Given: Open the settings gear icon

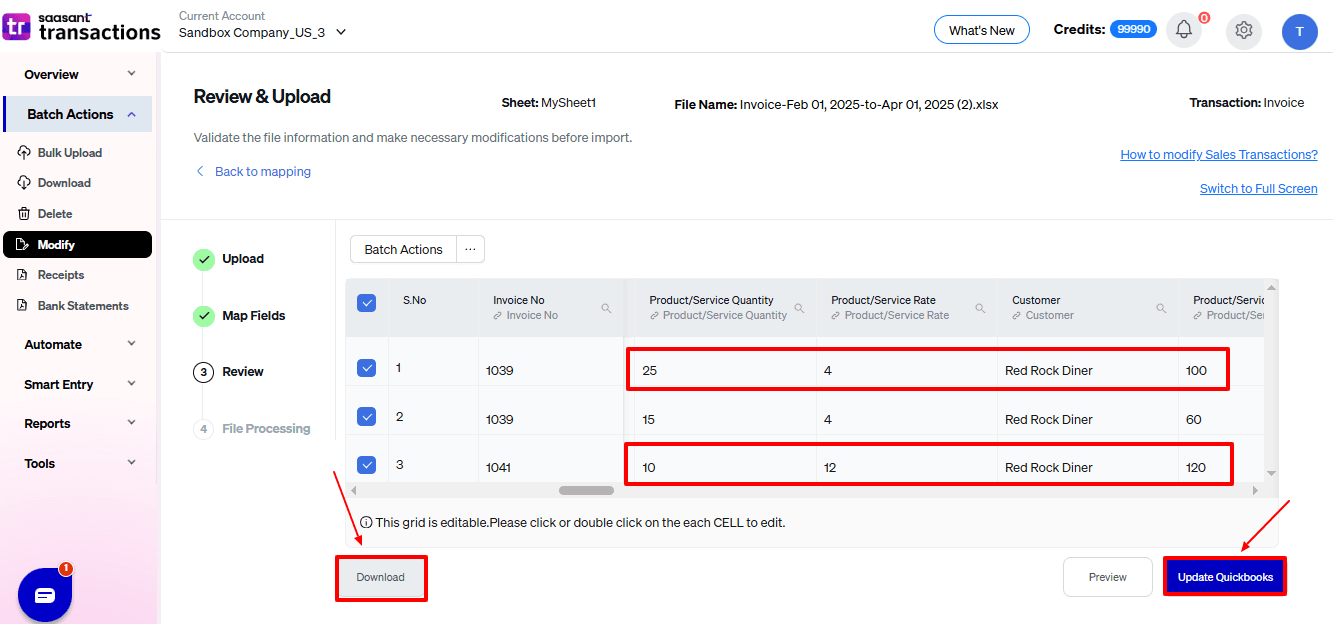Looking at the screenshot, I should (1244, 30).
